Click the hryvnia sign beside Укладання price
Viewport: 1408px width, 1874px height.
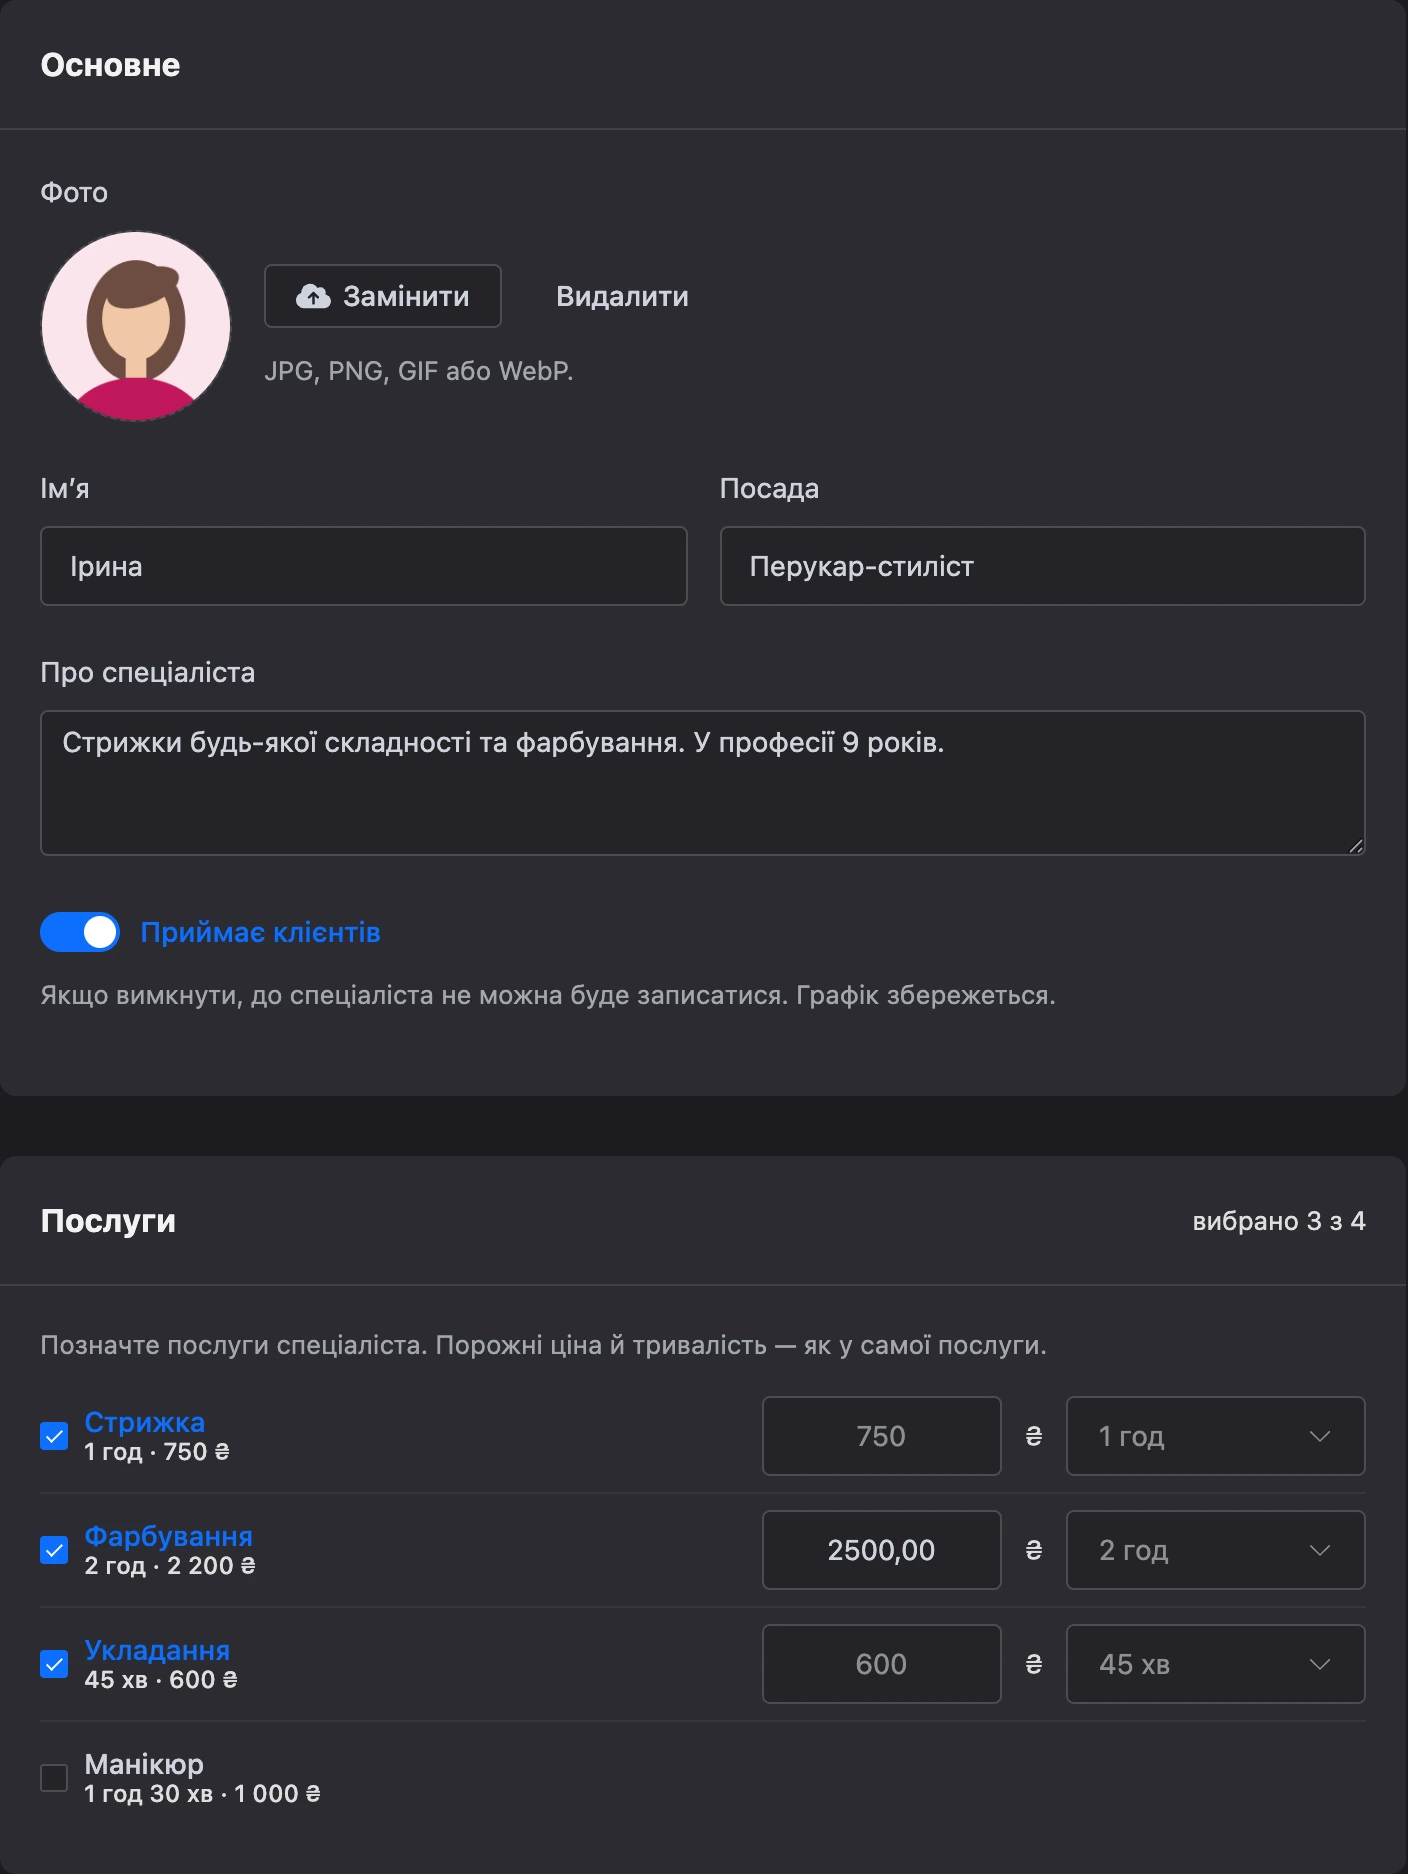click(1034, 1664)
